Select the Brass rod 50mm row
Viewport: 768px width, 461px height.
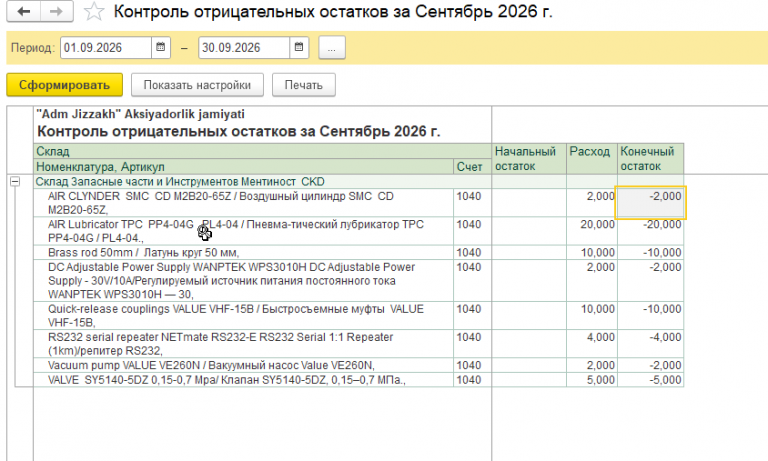click(243, 252)
